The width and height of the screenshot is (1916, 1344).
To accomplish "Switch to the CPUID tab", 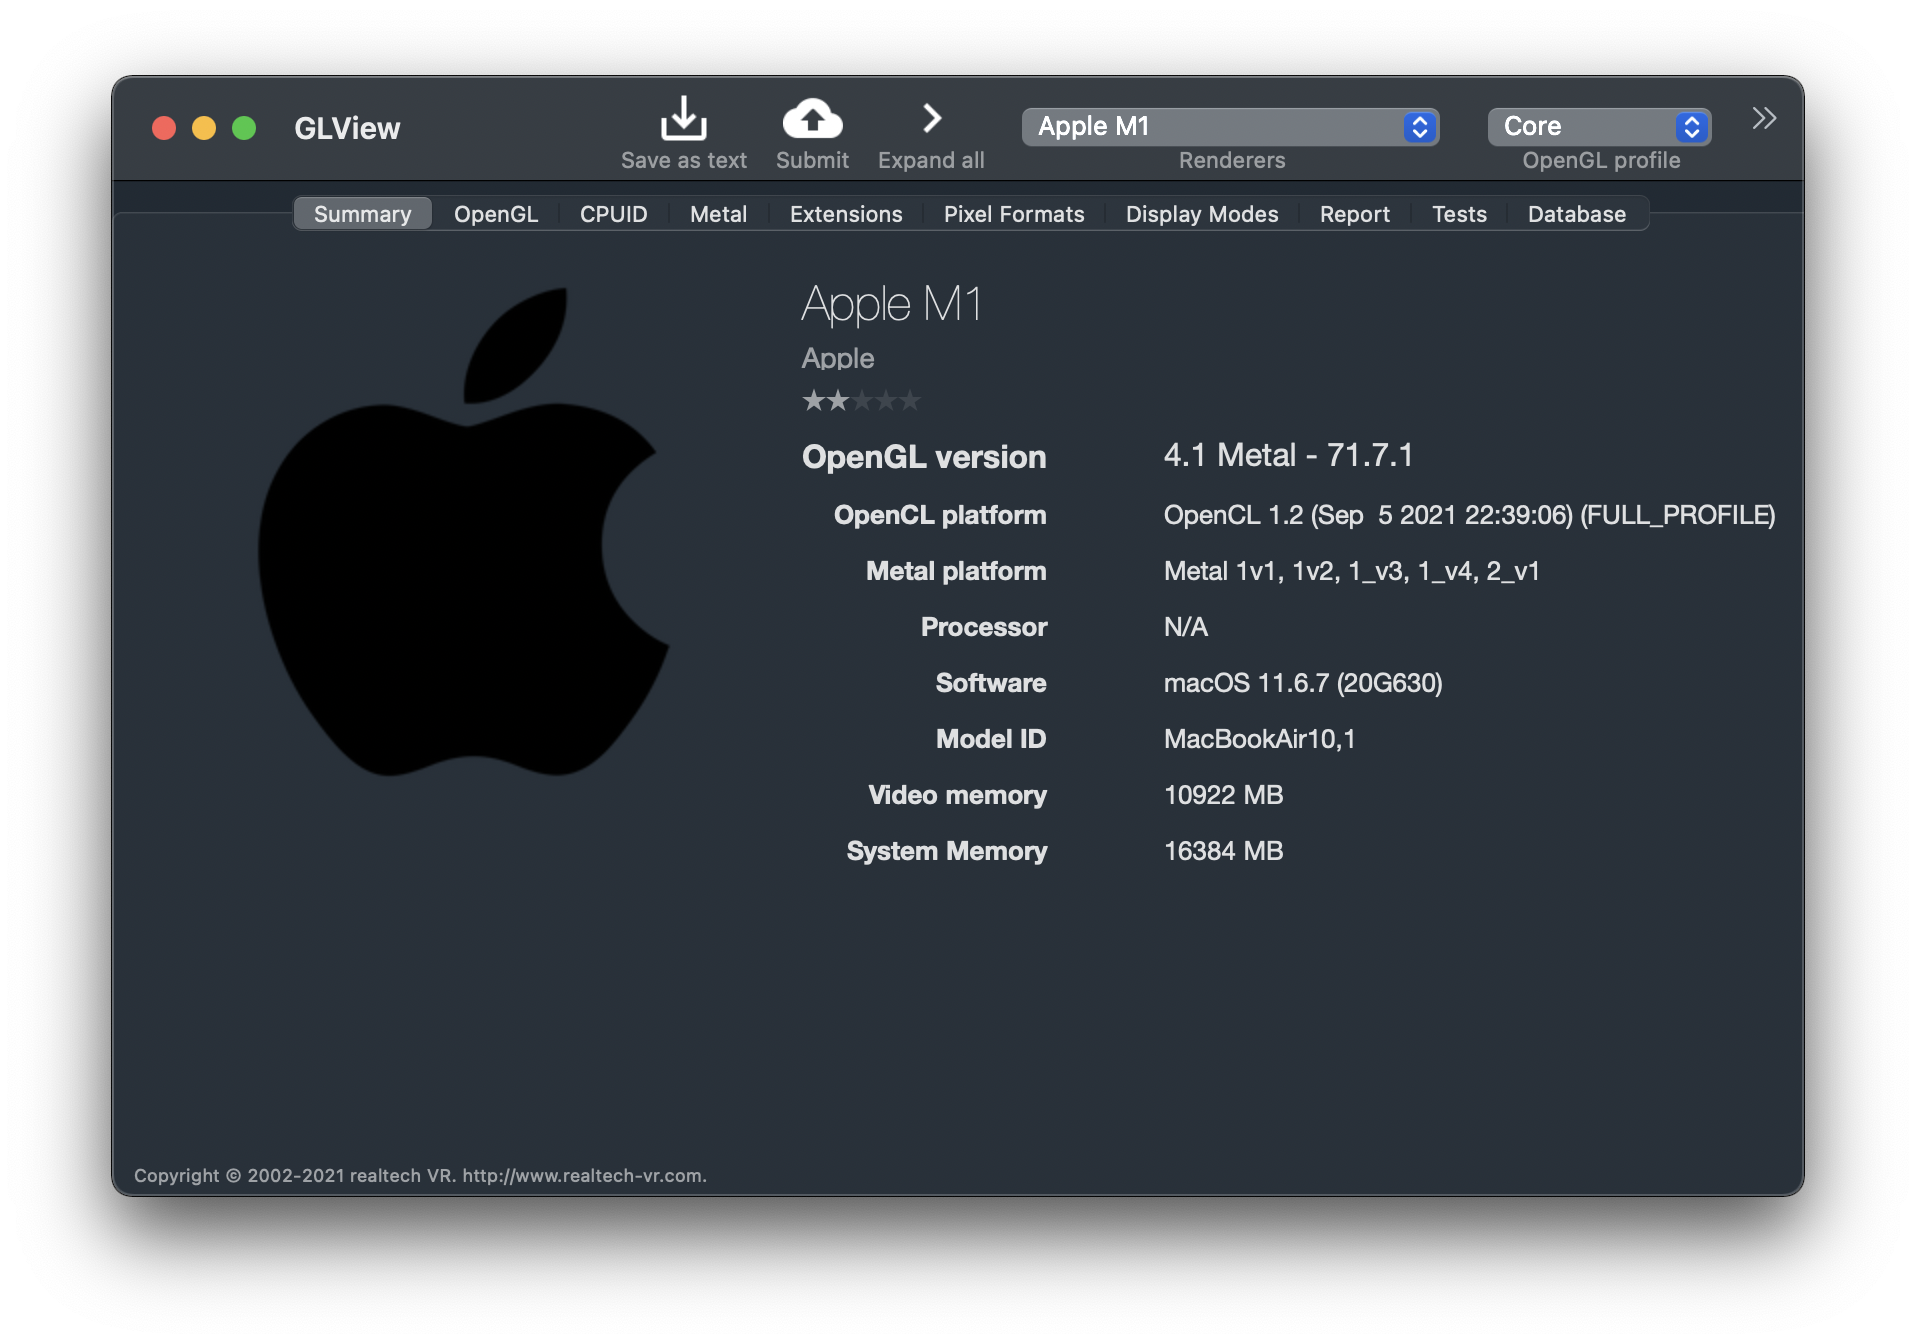I will [x=614, y=214].
